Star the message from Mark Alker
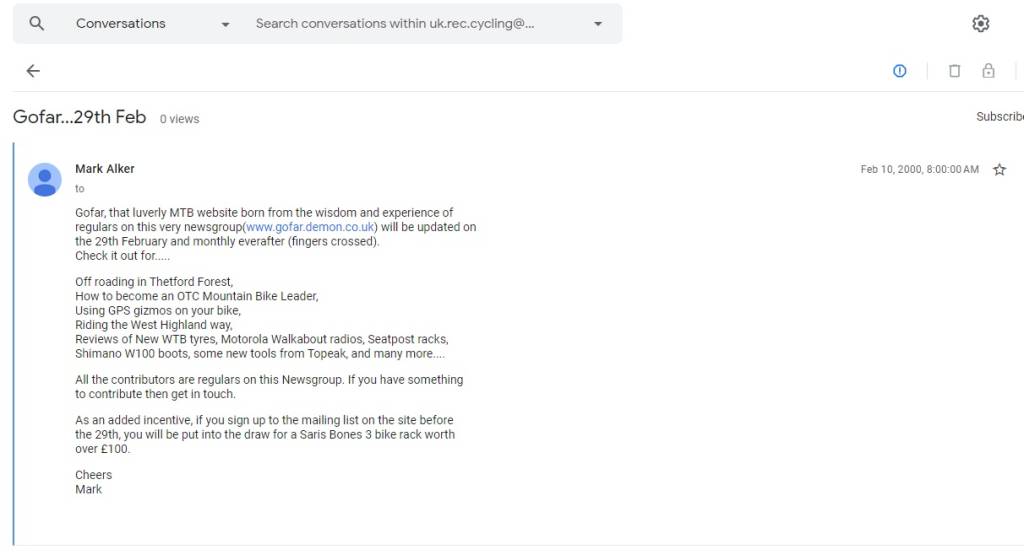 click(x=999, y=170)
